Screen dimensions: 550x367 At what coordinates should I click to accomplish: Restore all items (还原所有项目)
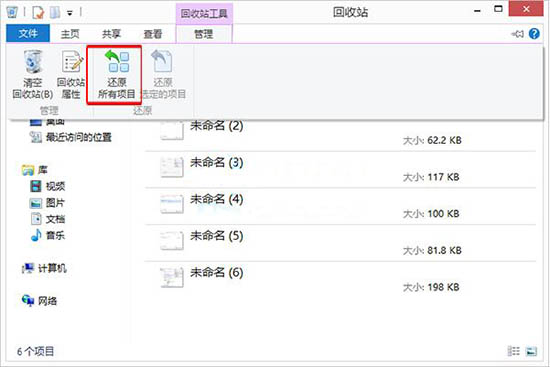(116, 75)
